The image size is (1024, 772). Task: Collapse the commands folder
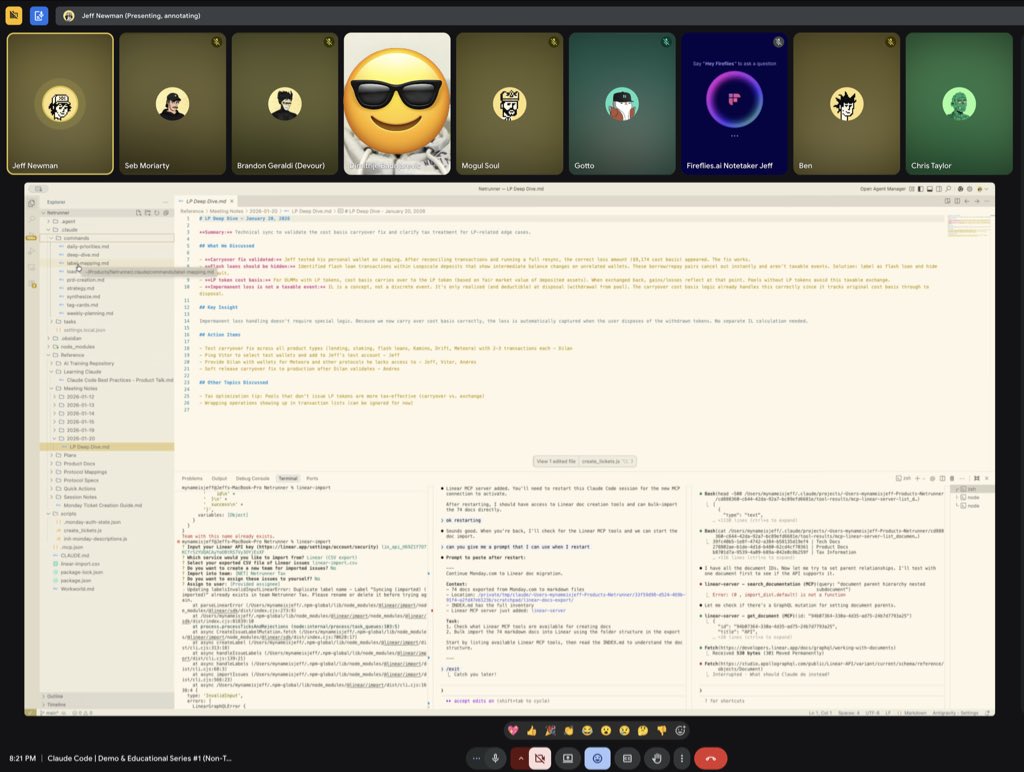click(107, 238)
